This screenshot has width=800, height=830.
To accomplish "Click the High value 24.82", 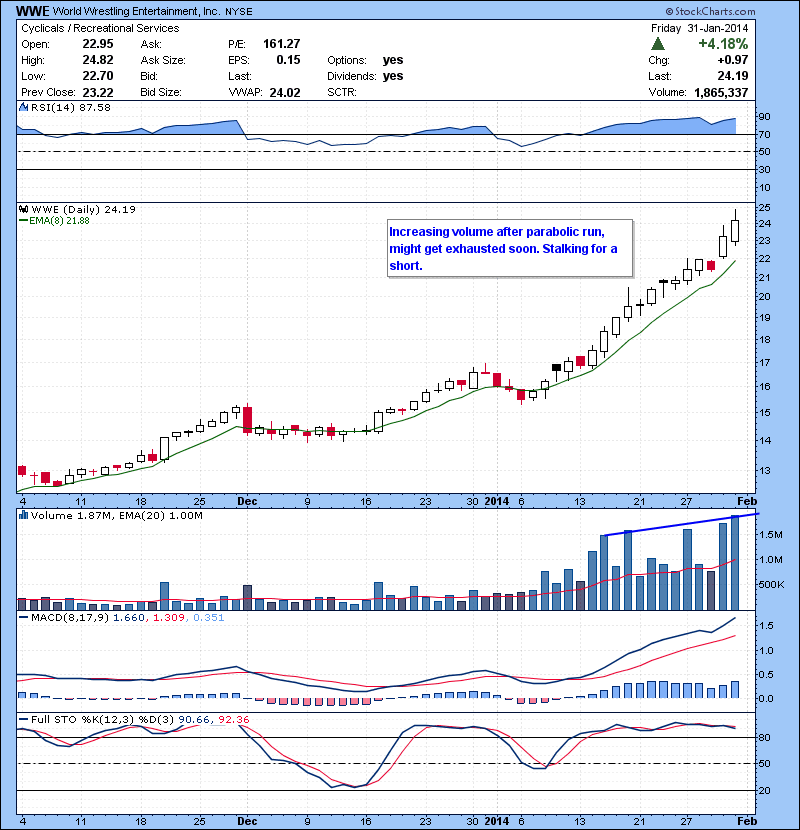I will pyautogui.click(x=98, y=60).
